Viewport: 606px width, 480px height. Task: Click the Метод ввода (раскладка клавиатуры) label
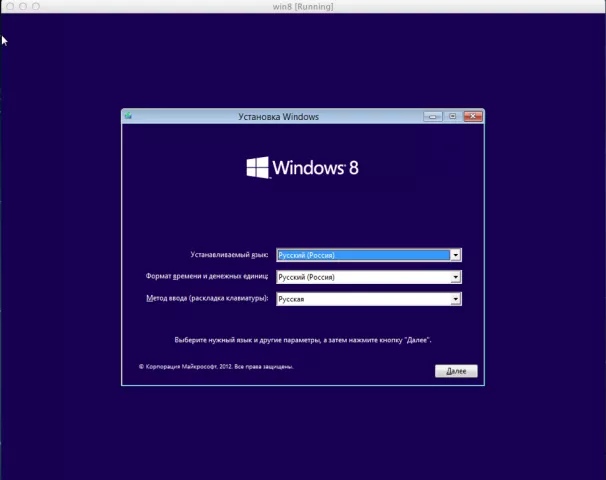[207, 298]
